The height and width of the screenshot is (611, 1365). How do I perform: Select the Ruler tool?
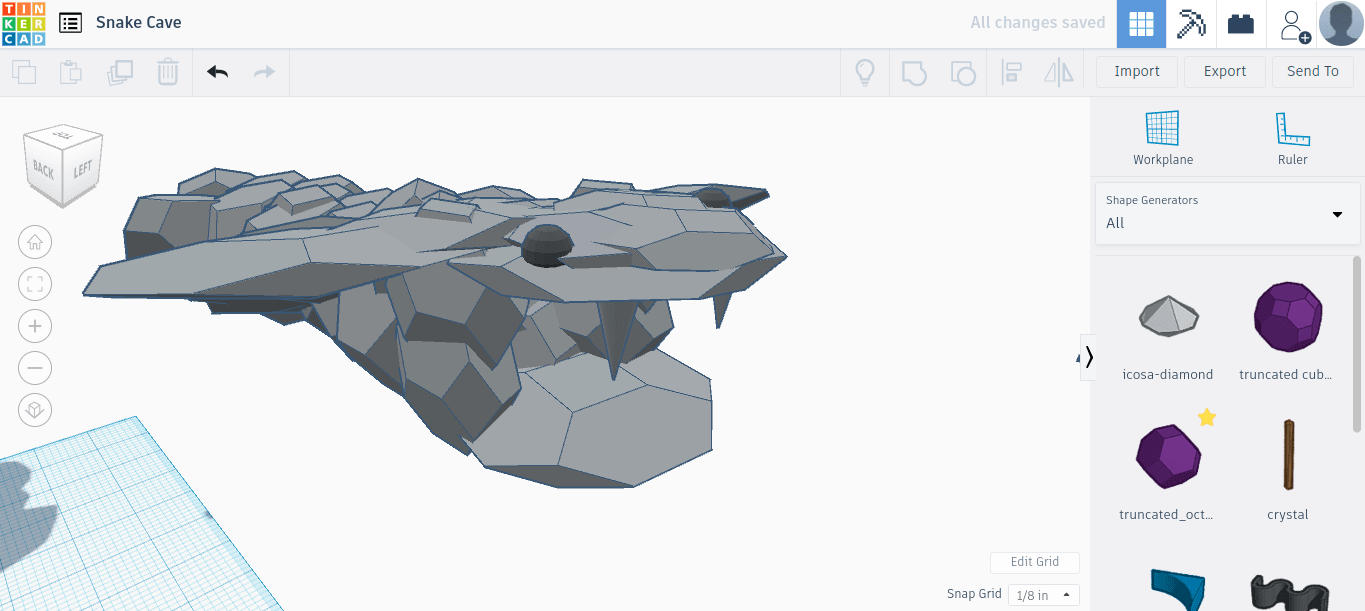[1292, 135]
